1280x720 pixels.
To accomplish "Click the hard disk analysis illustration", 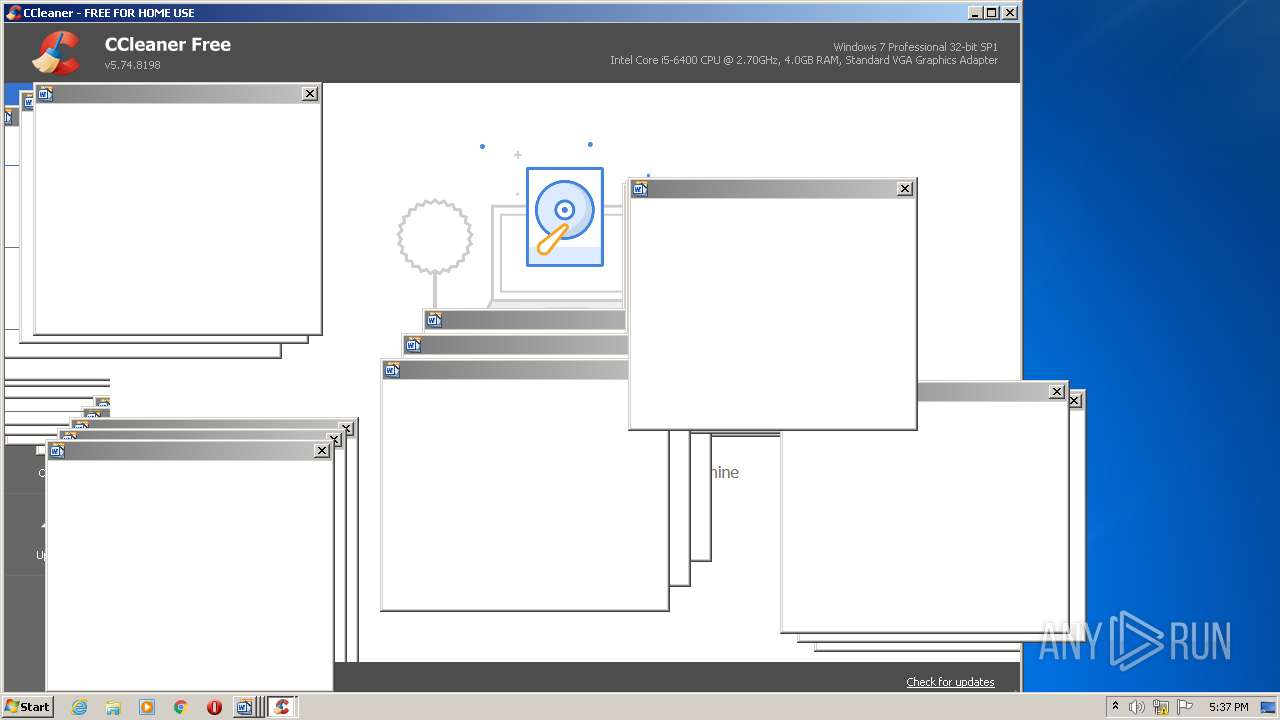I will tap(565, 216).
